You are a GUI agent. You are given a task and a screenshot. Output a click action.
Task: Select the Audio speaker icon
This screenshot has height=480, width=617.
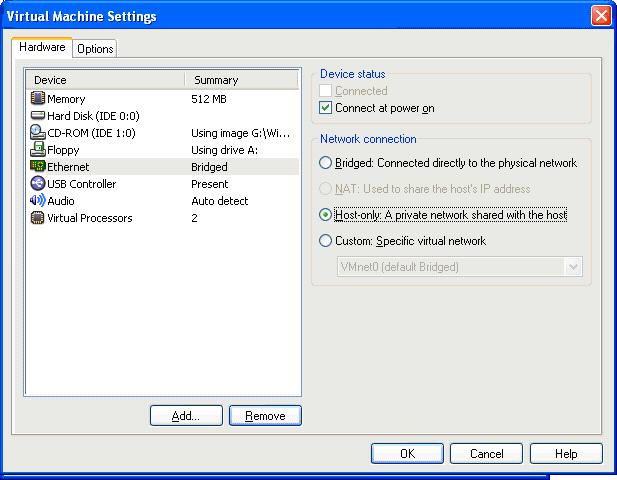click(38, 201)
